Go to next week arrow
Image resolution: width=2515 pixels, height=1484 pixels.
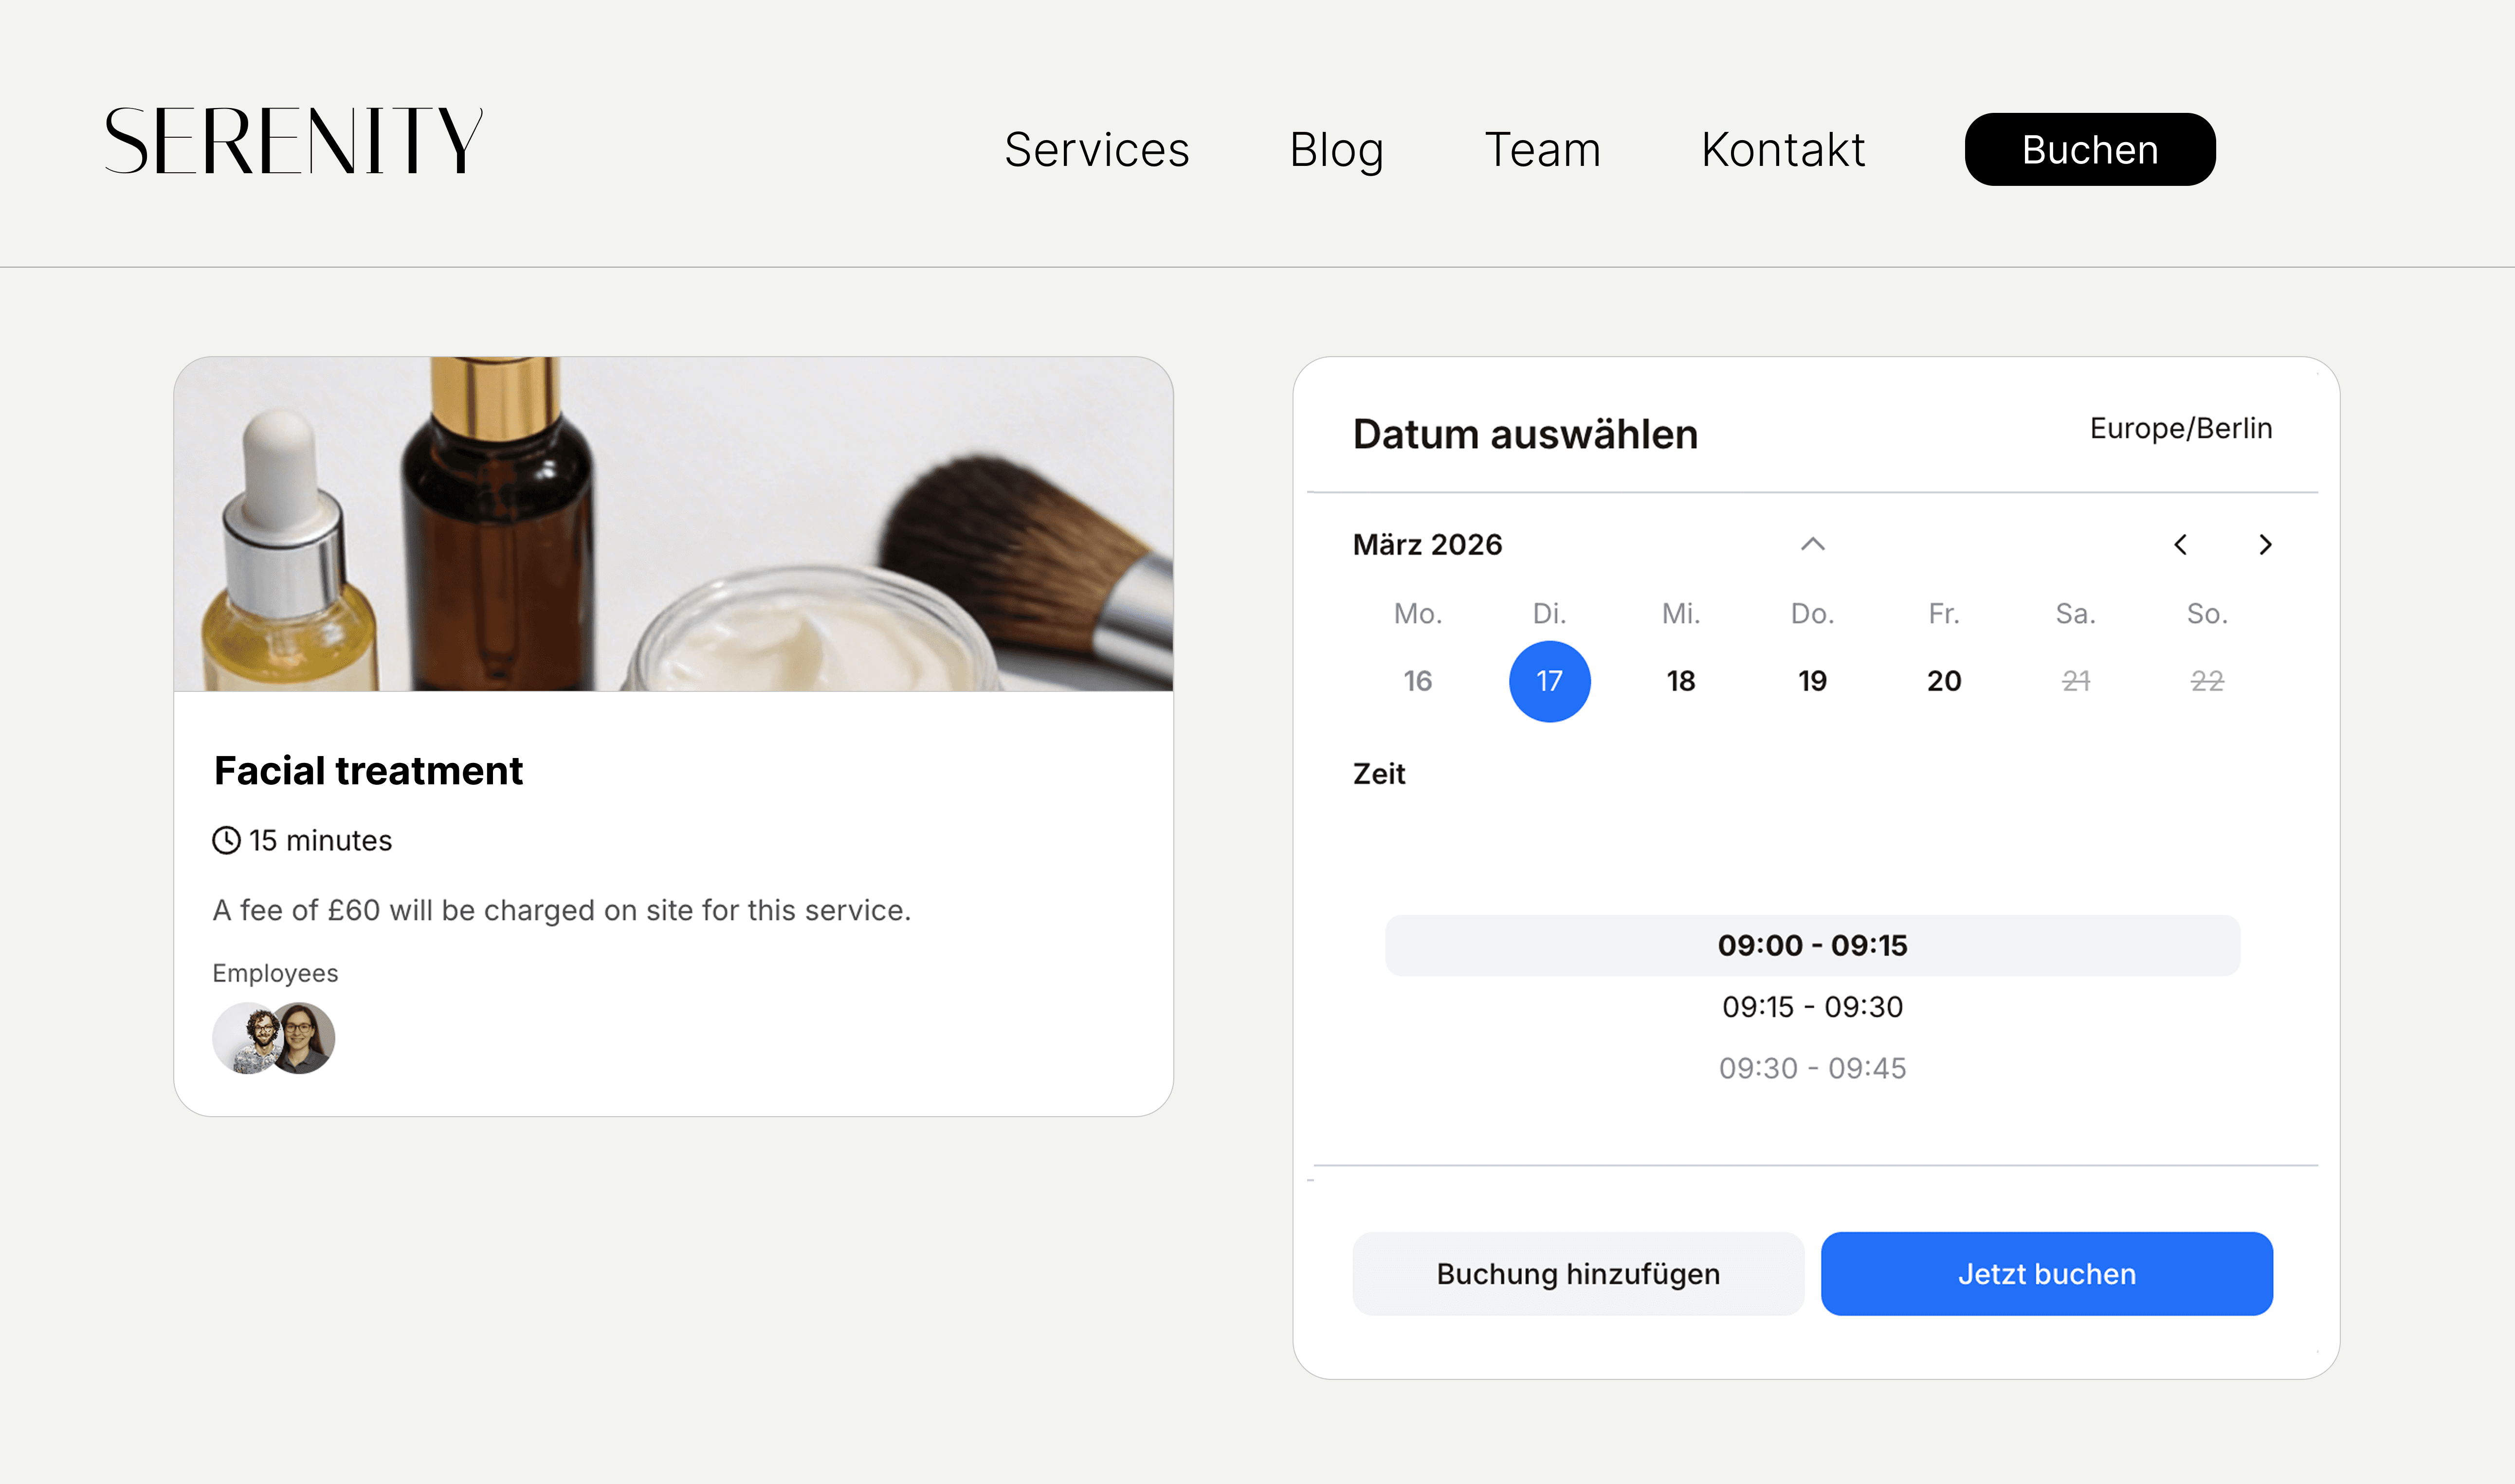coord(2265,545)
